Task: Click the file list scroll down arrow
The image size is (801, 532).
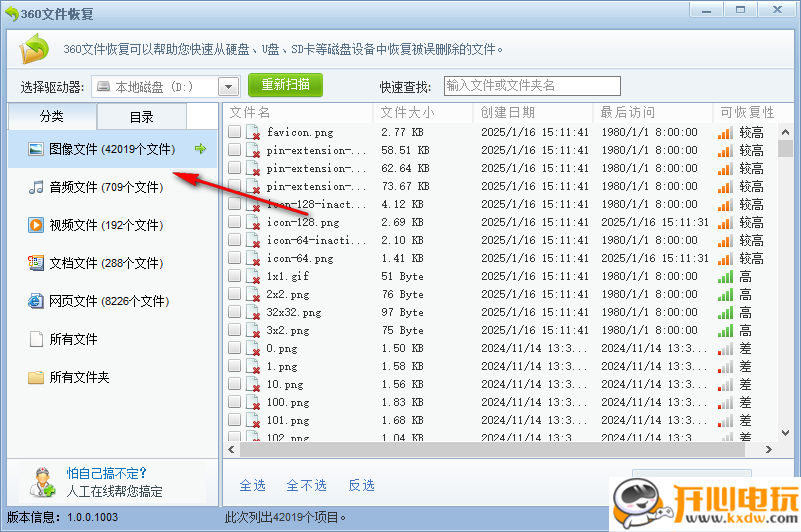Action: coord(785,433)
